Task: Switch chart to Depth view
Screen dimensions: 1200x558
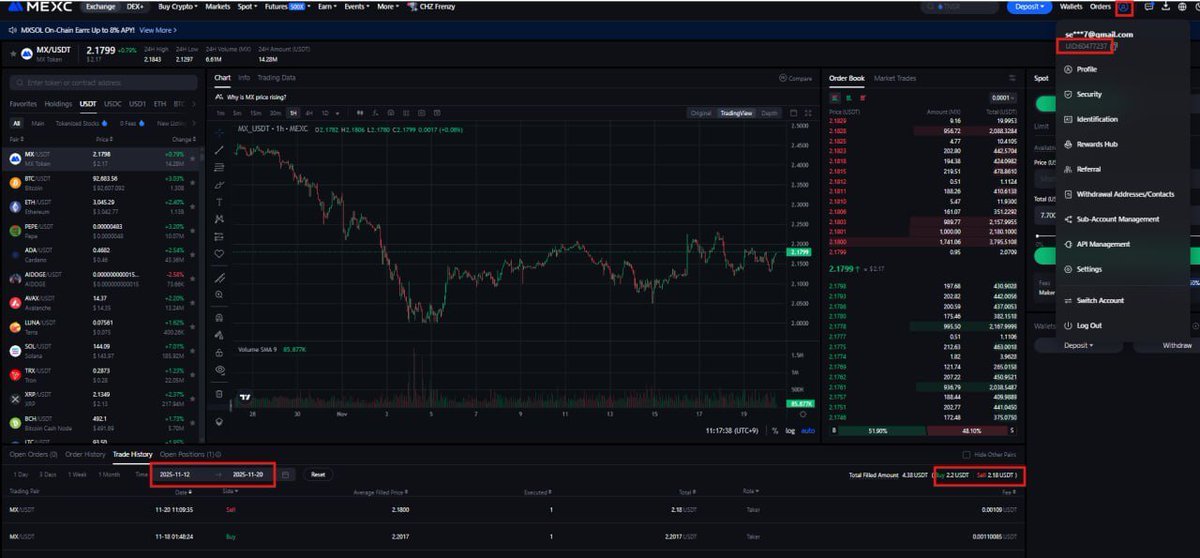Action: (x=769, y=113)
